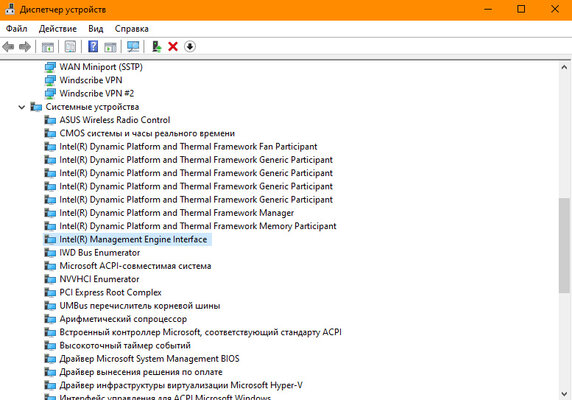Open Properties via toolbar icon
The height and width of the screenshot is (400, 572).
click(x=70, y=47)
